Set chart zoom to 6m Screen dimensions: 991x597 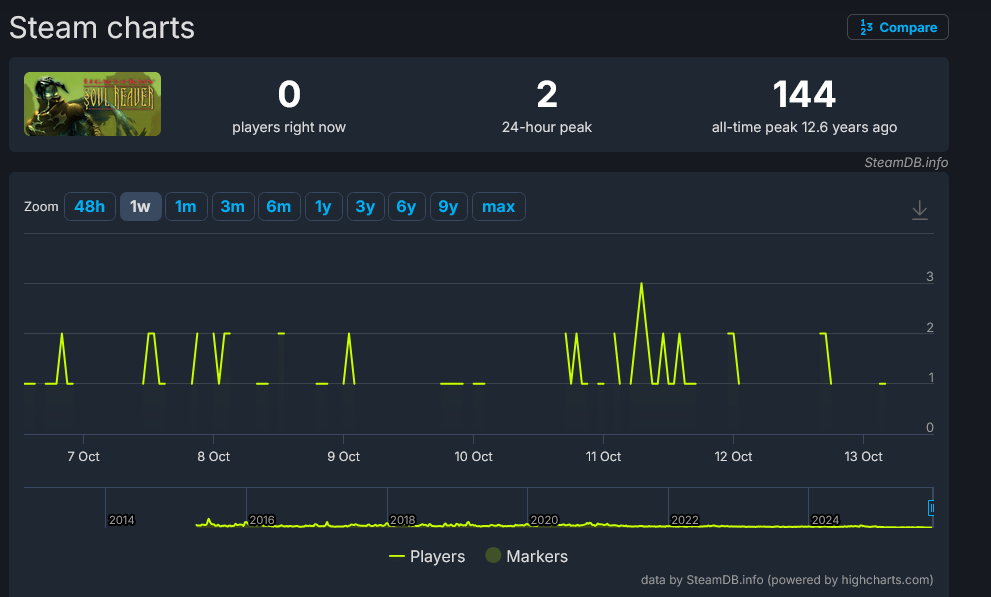(x=279, y=207)
